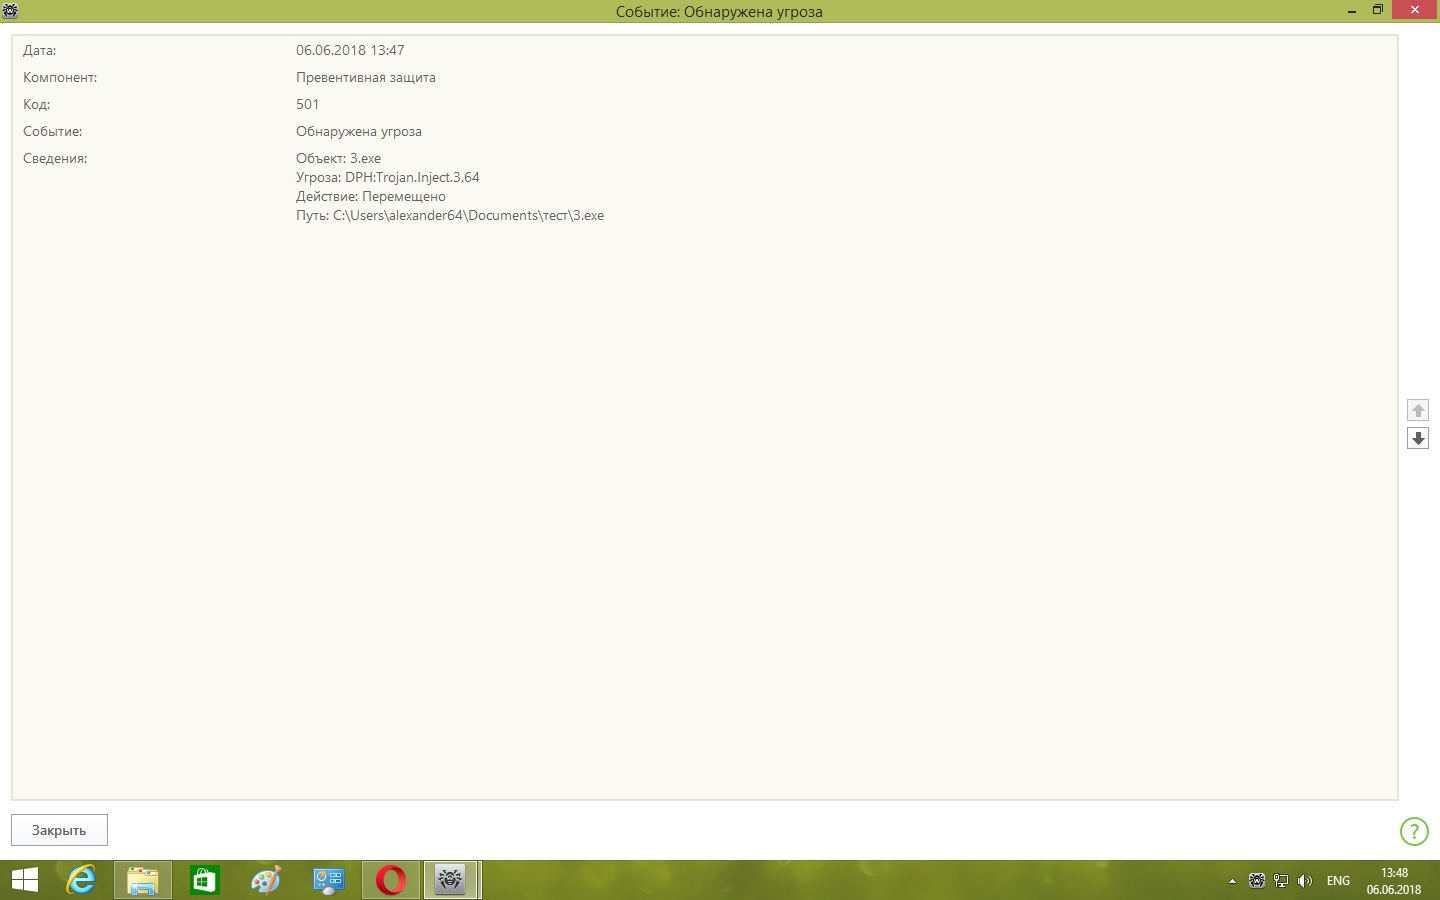Show hidden tray icons arrow
Image resolution: width=1440 pixels, height=900 pixels.
[1232, 881]
